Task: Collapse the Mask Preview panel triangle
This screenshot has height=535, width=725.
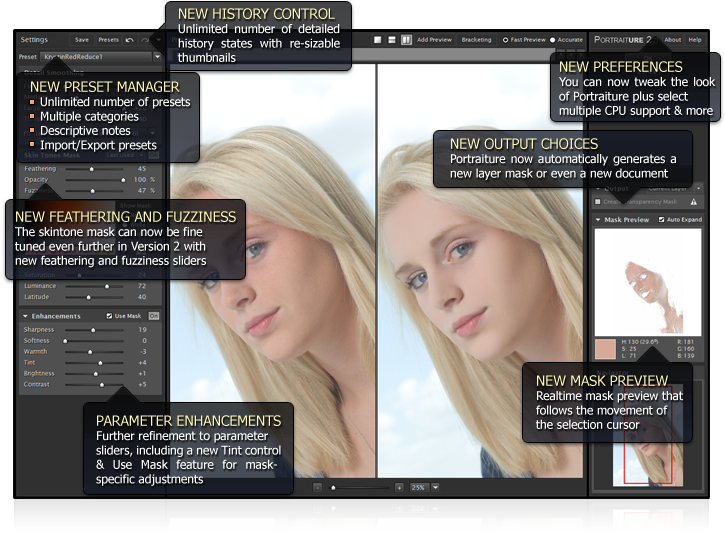Action: coord(598,220)
